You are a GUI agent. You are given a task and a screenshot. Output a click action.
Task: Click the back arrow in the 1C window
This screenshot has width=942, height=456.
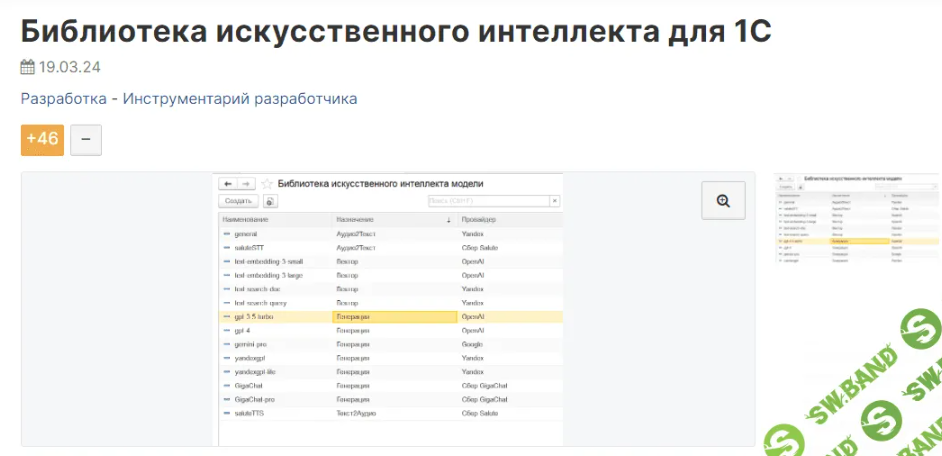click(x=228, y=184)
